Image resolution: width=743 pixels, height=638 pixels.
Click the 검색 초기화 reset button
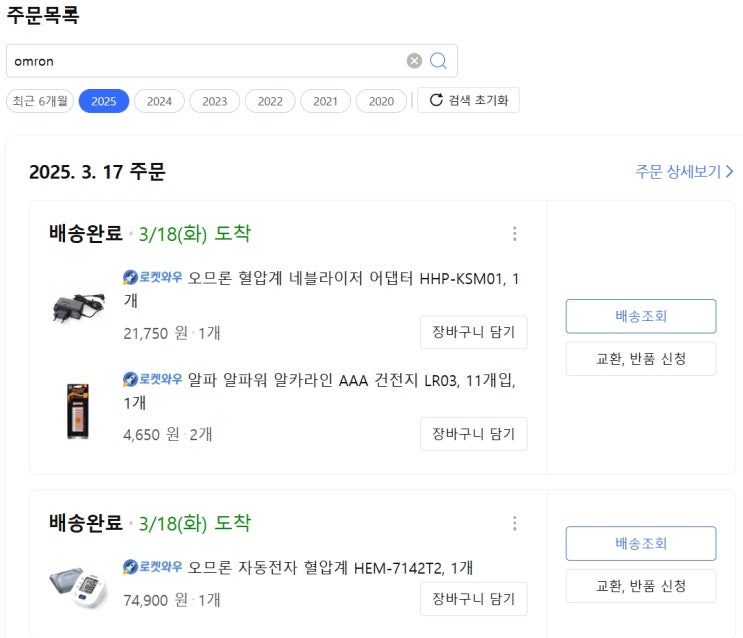468,100
